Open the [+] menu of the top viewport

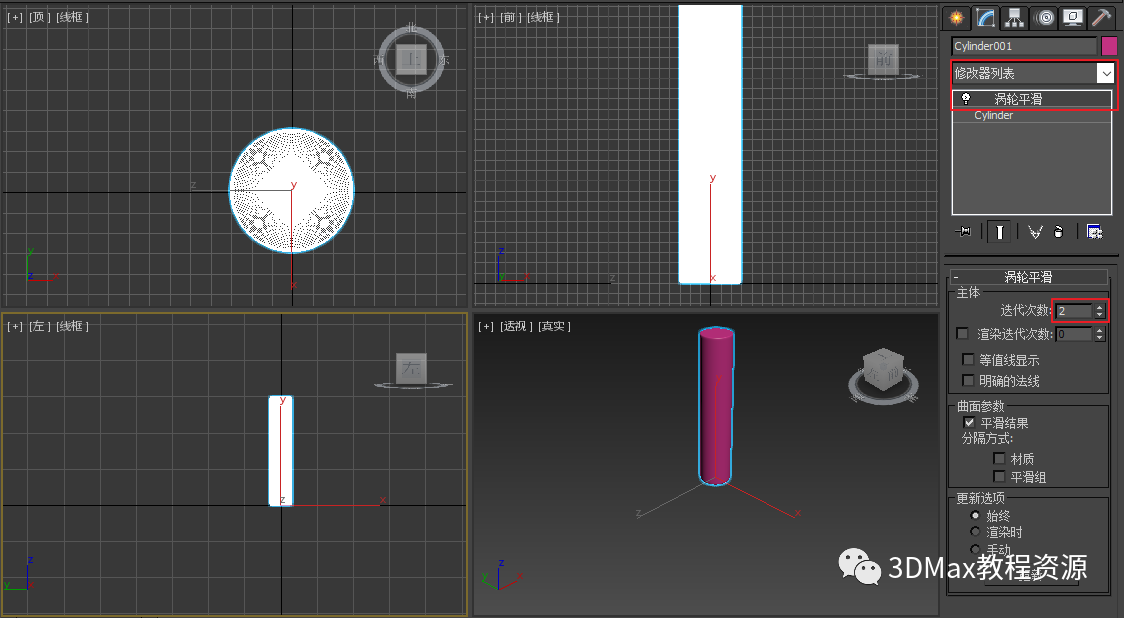pos(15,17)
